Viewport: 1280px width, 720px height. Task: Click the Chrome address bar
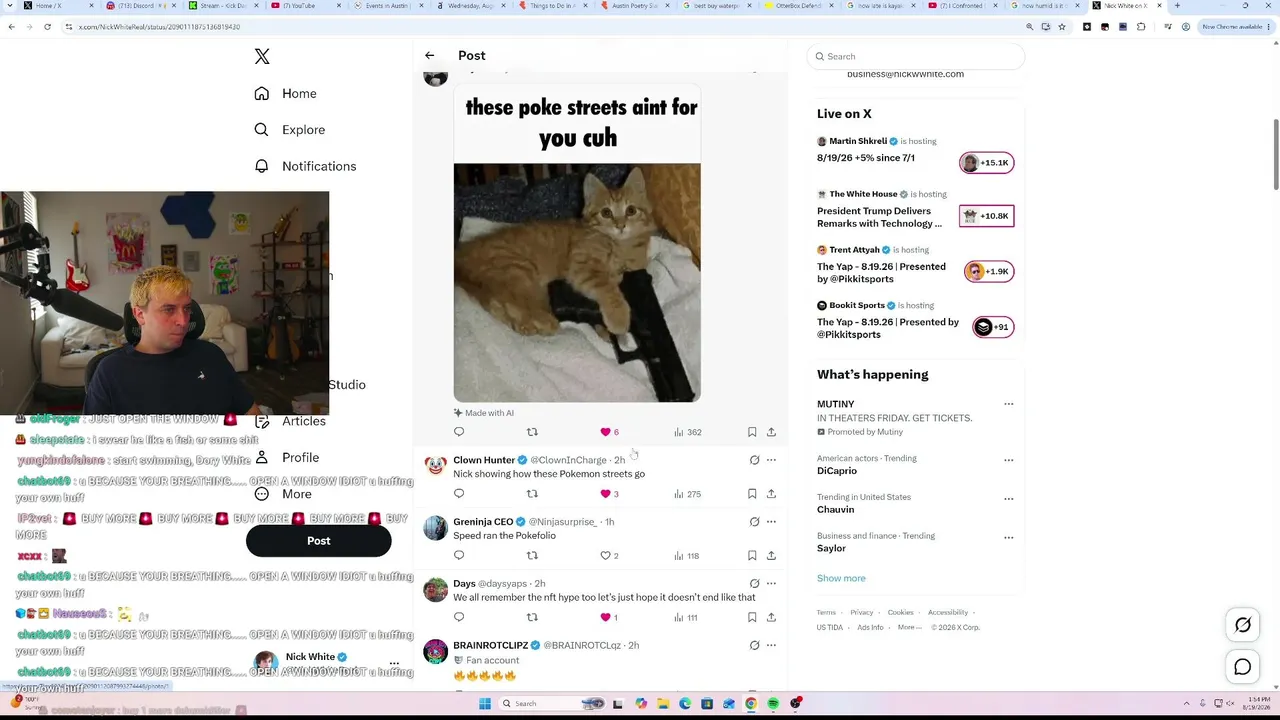[540, 27]
